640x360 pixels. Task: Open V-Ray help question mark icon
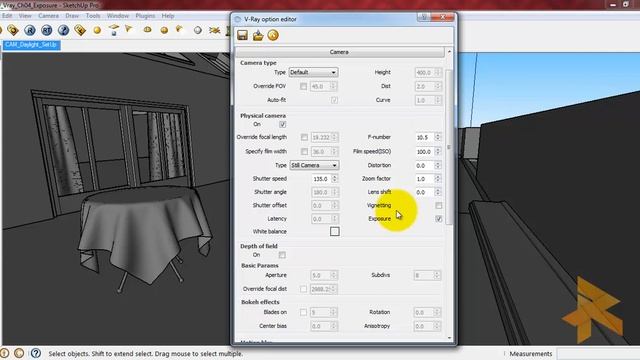(x=63, y=30)
